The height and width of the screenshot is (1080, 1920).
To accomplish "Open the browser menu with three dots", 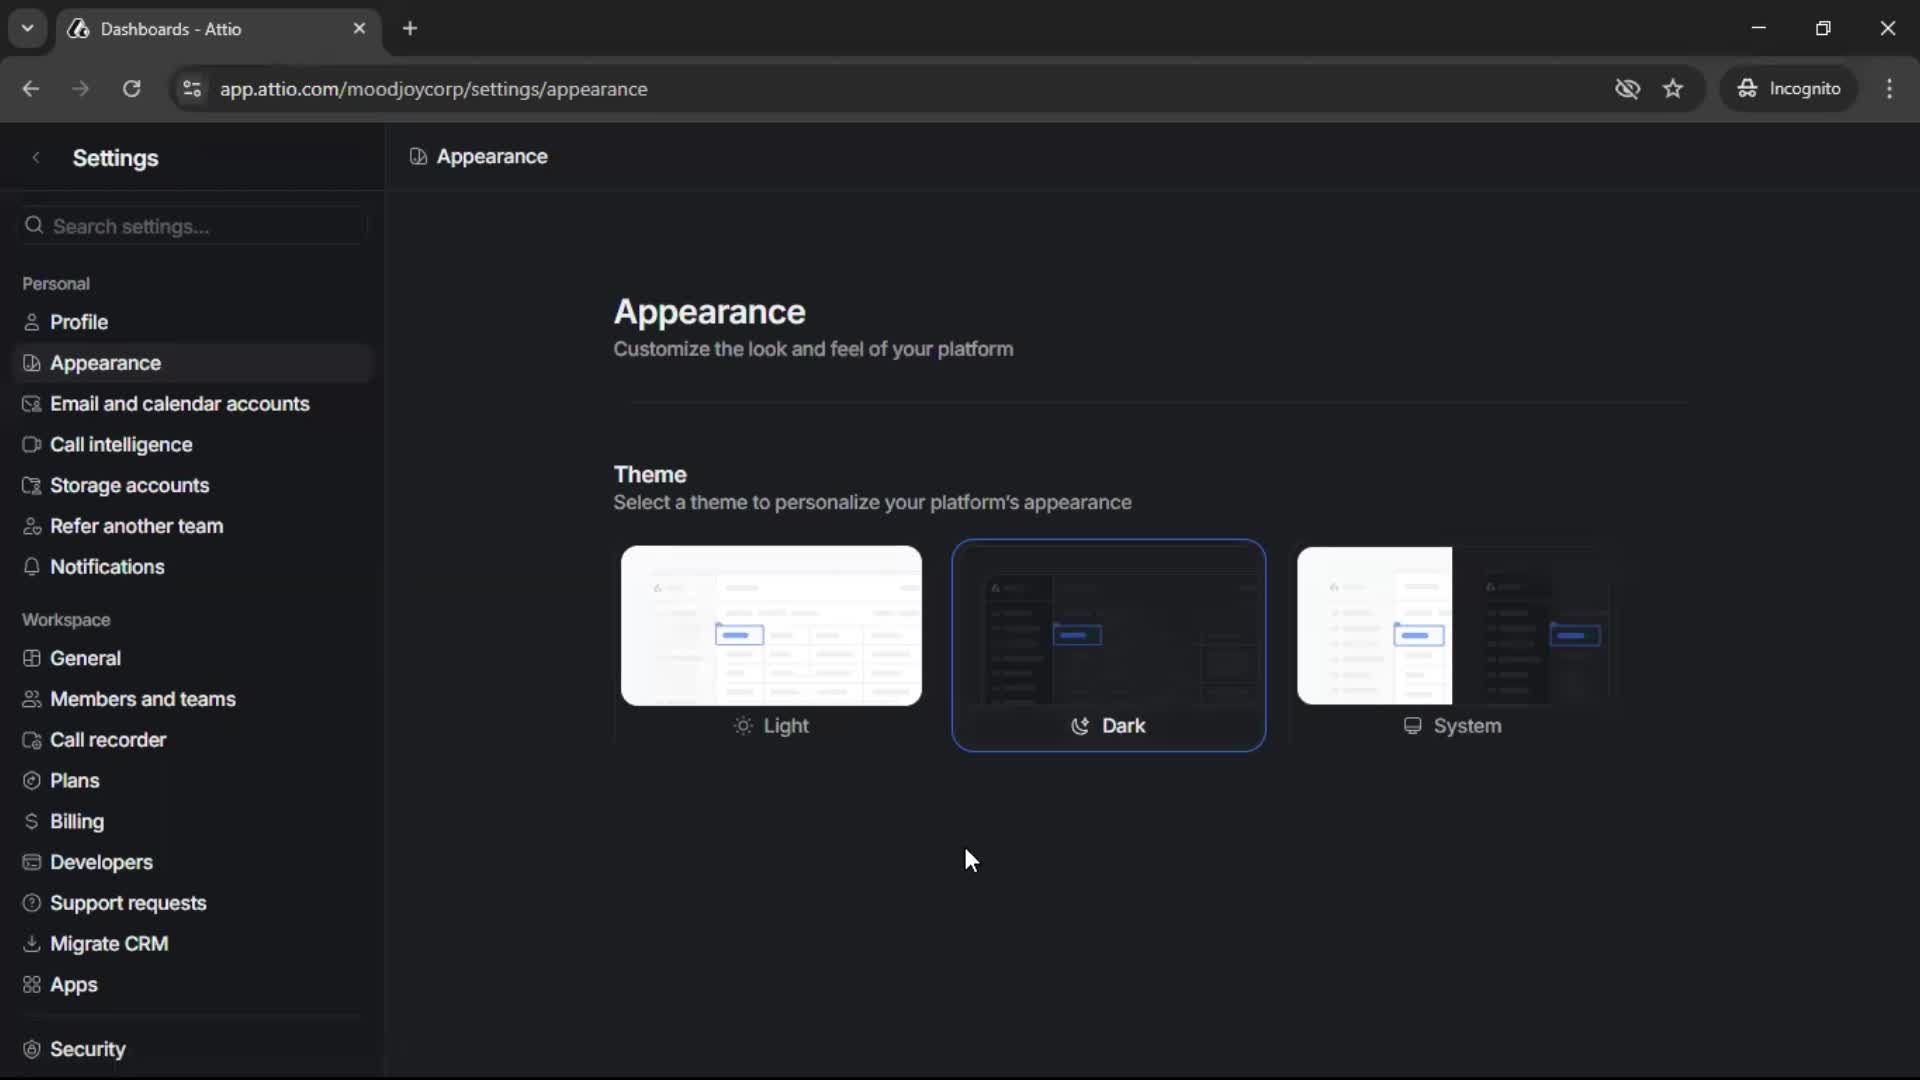I will point(1890,88).
